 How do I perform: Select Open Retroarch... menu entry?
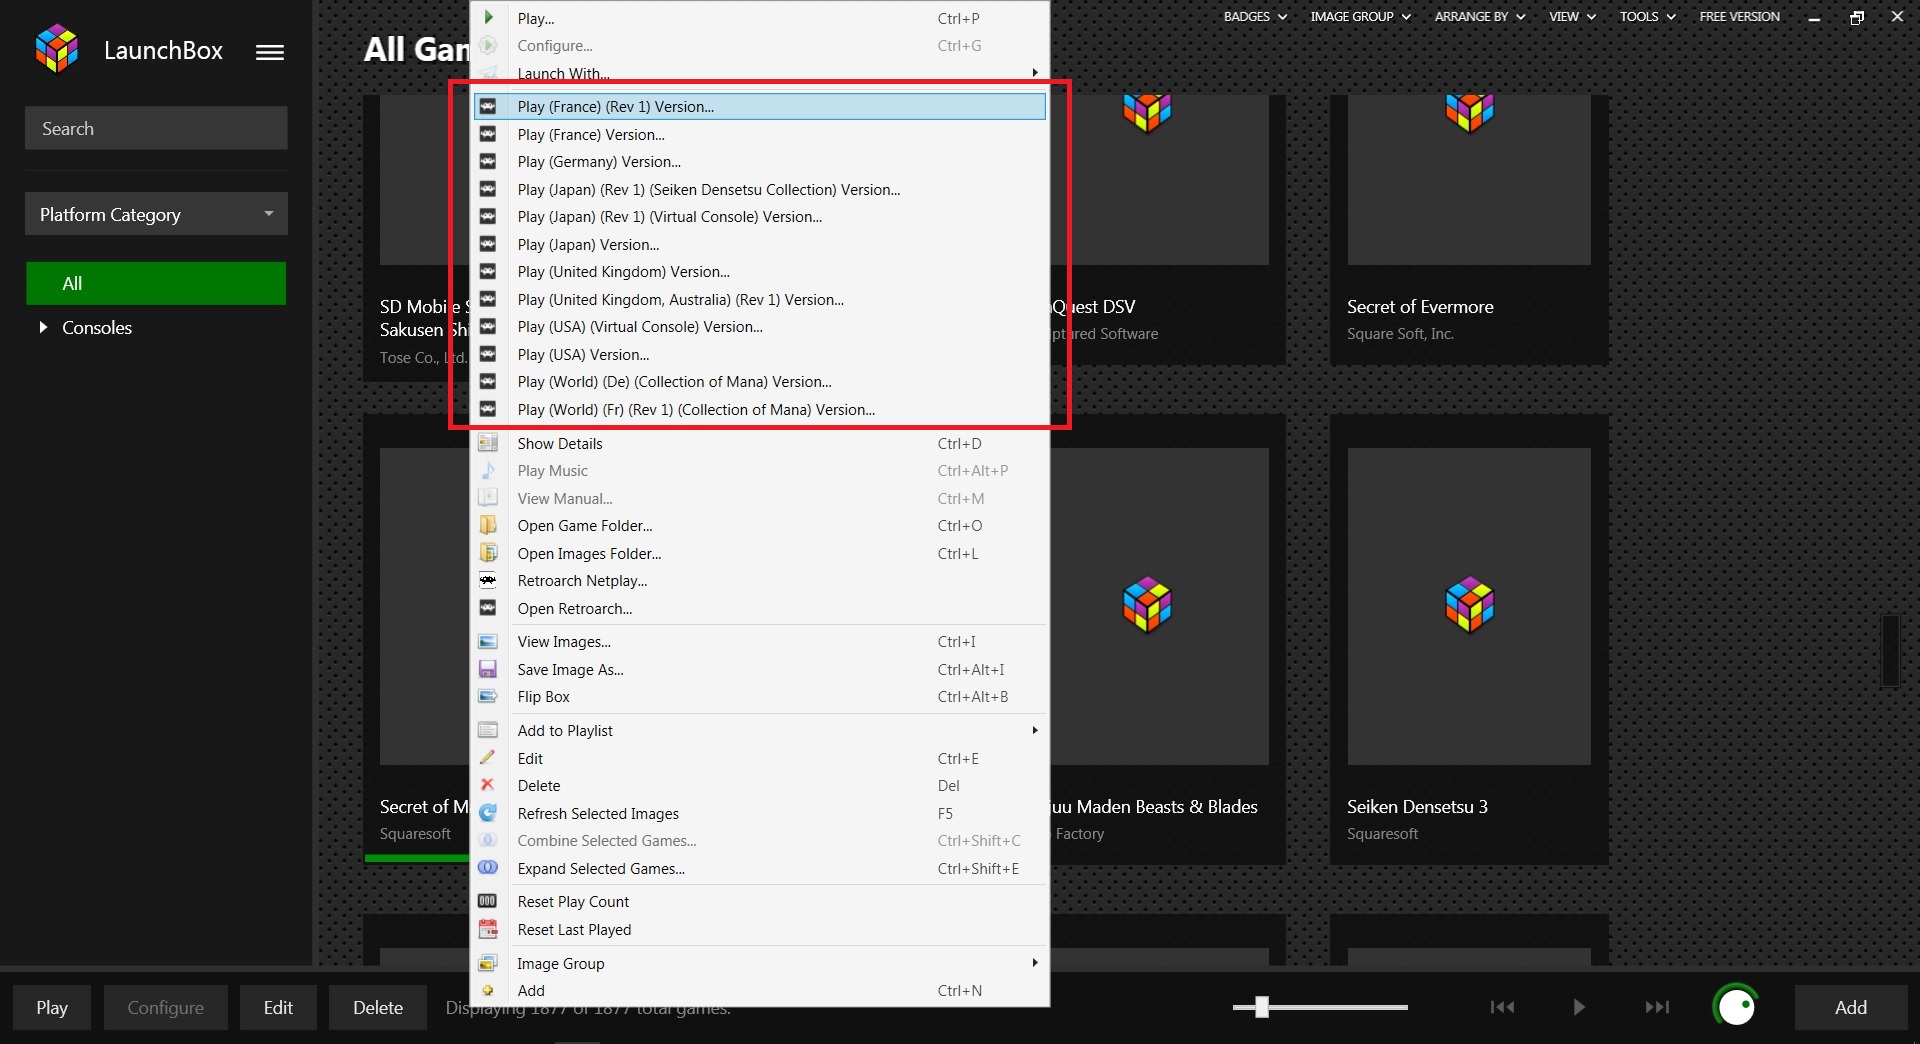coord(760,608)
